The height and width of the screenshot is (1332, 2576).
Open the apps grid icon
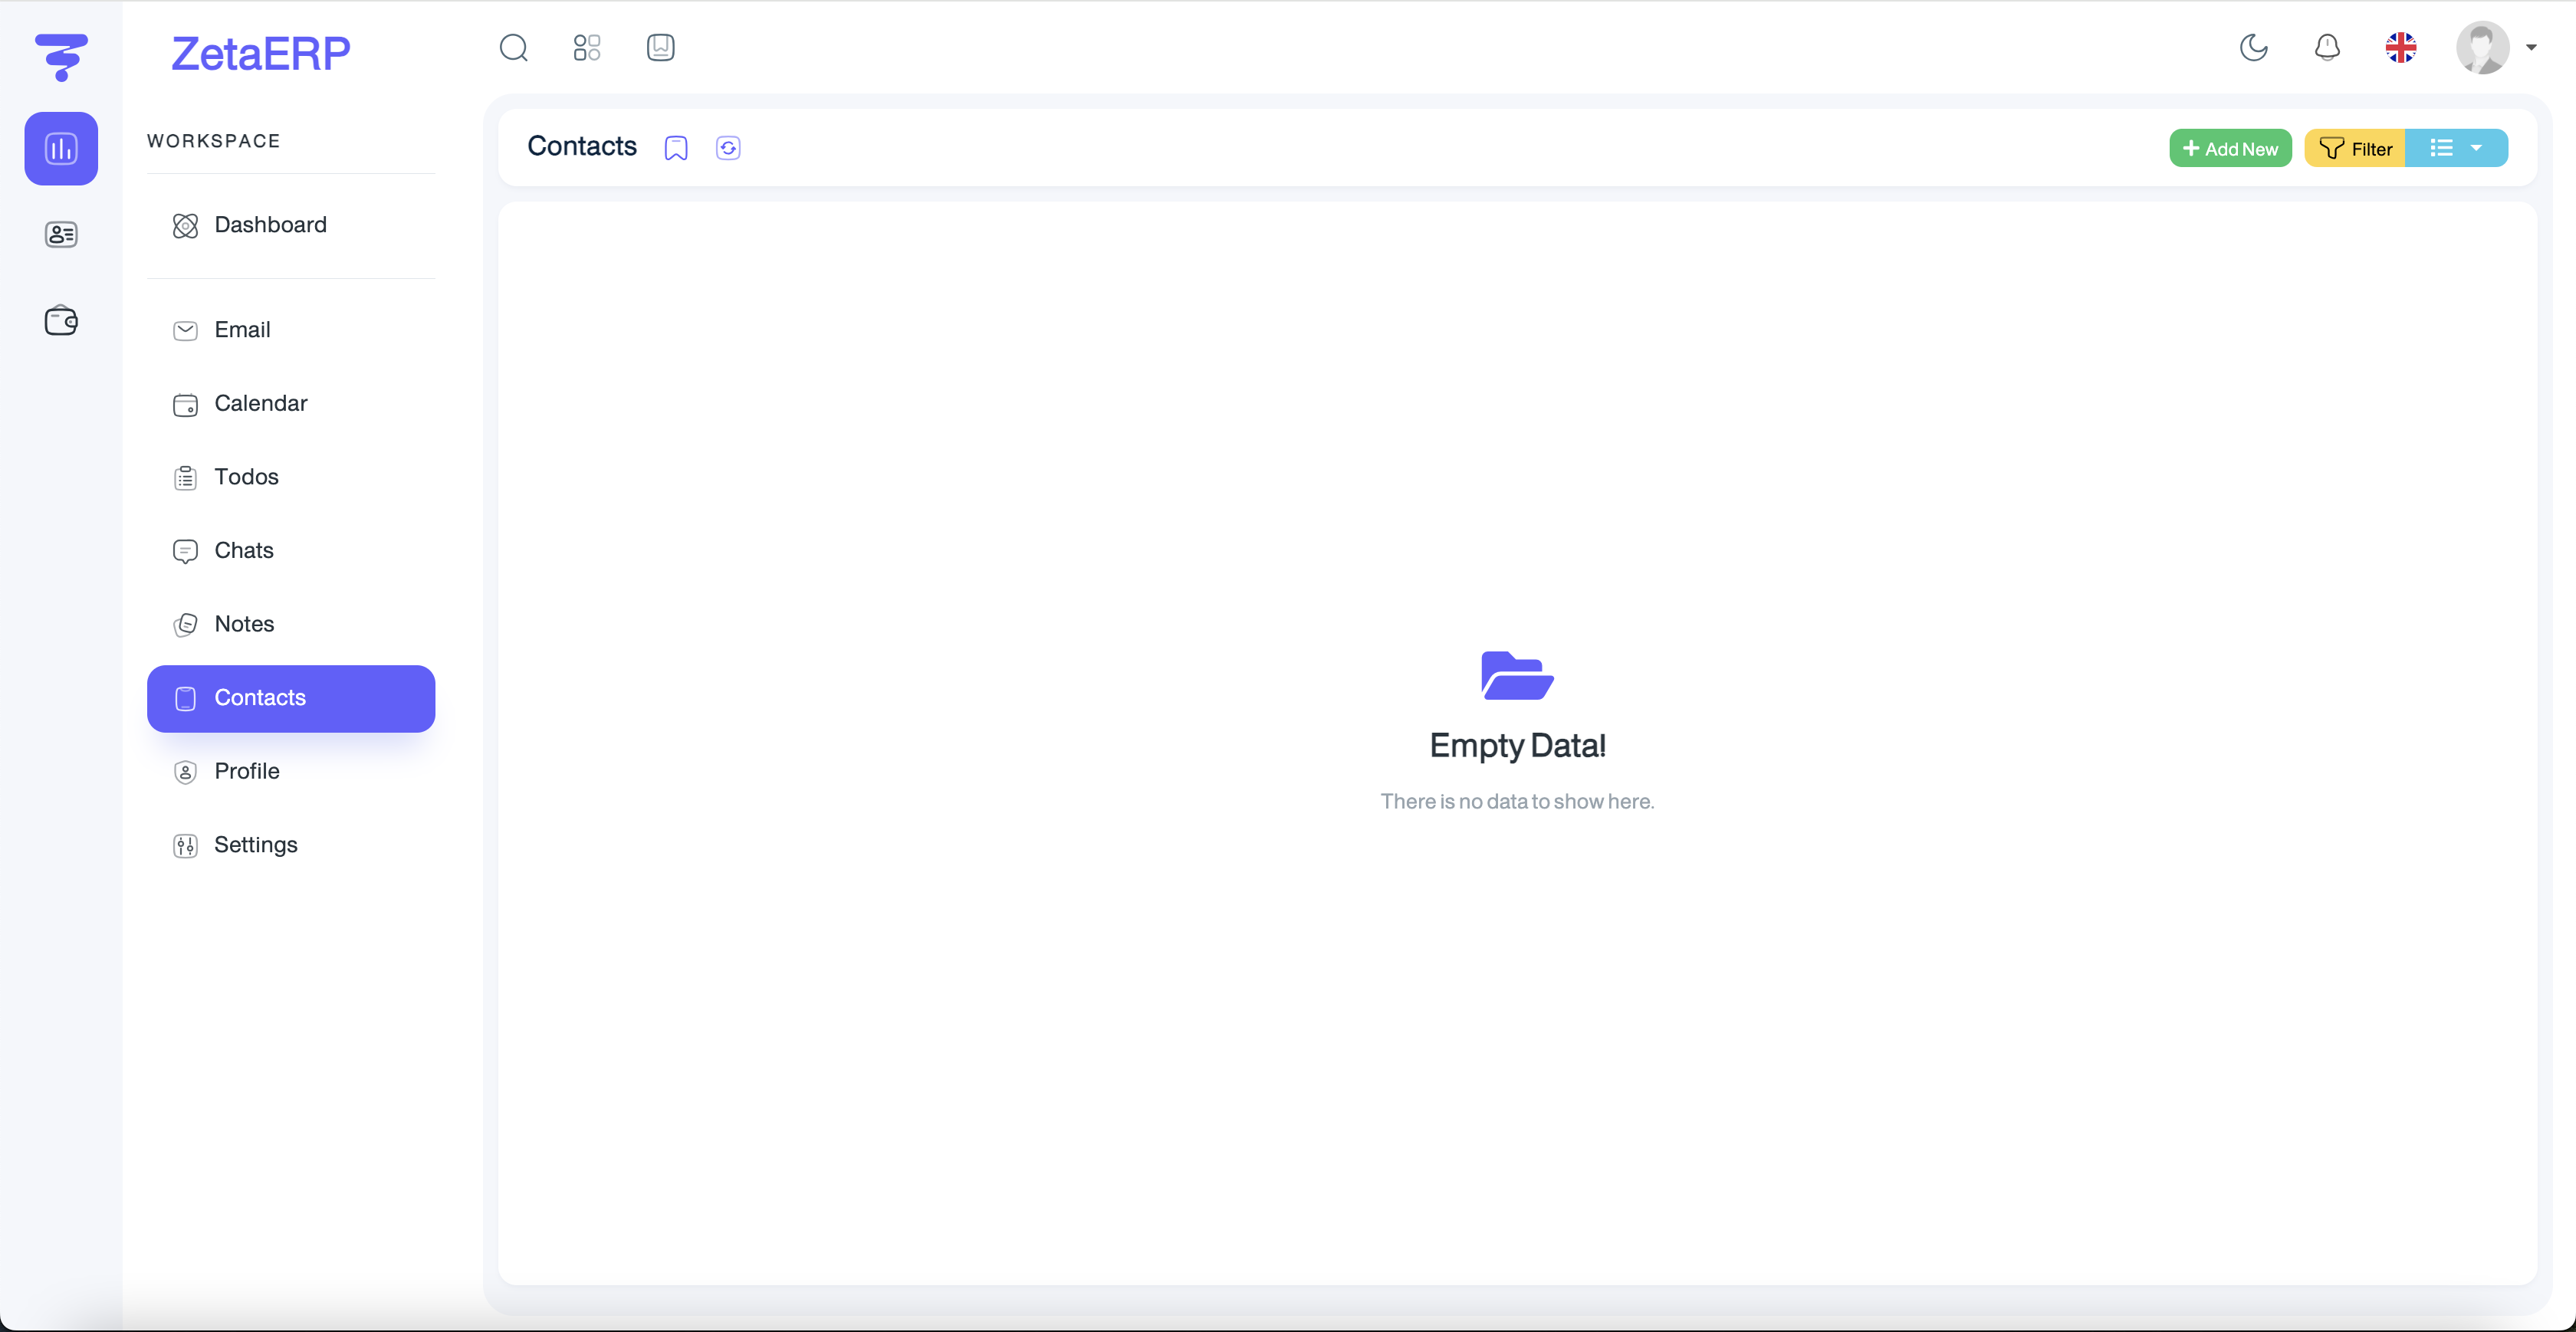[587, 48]
